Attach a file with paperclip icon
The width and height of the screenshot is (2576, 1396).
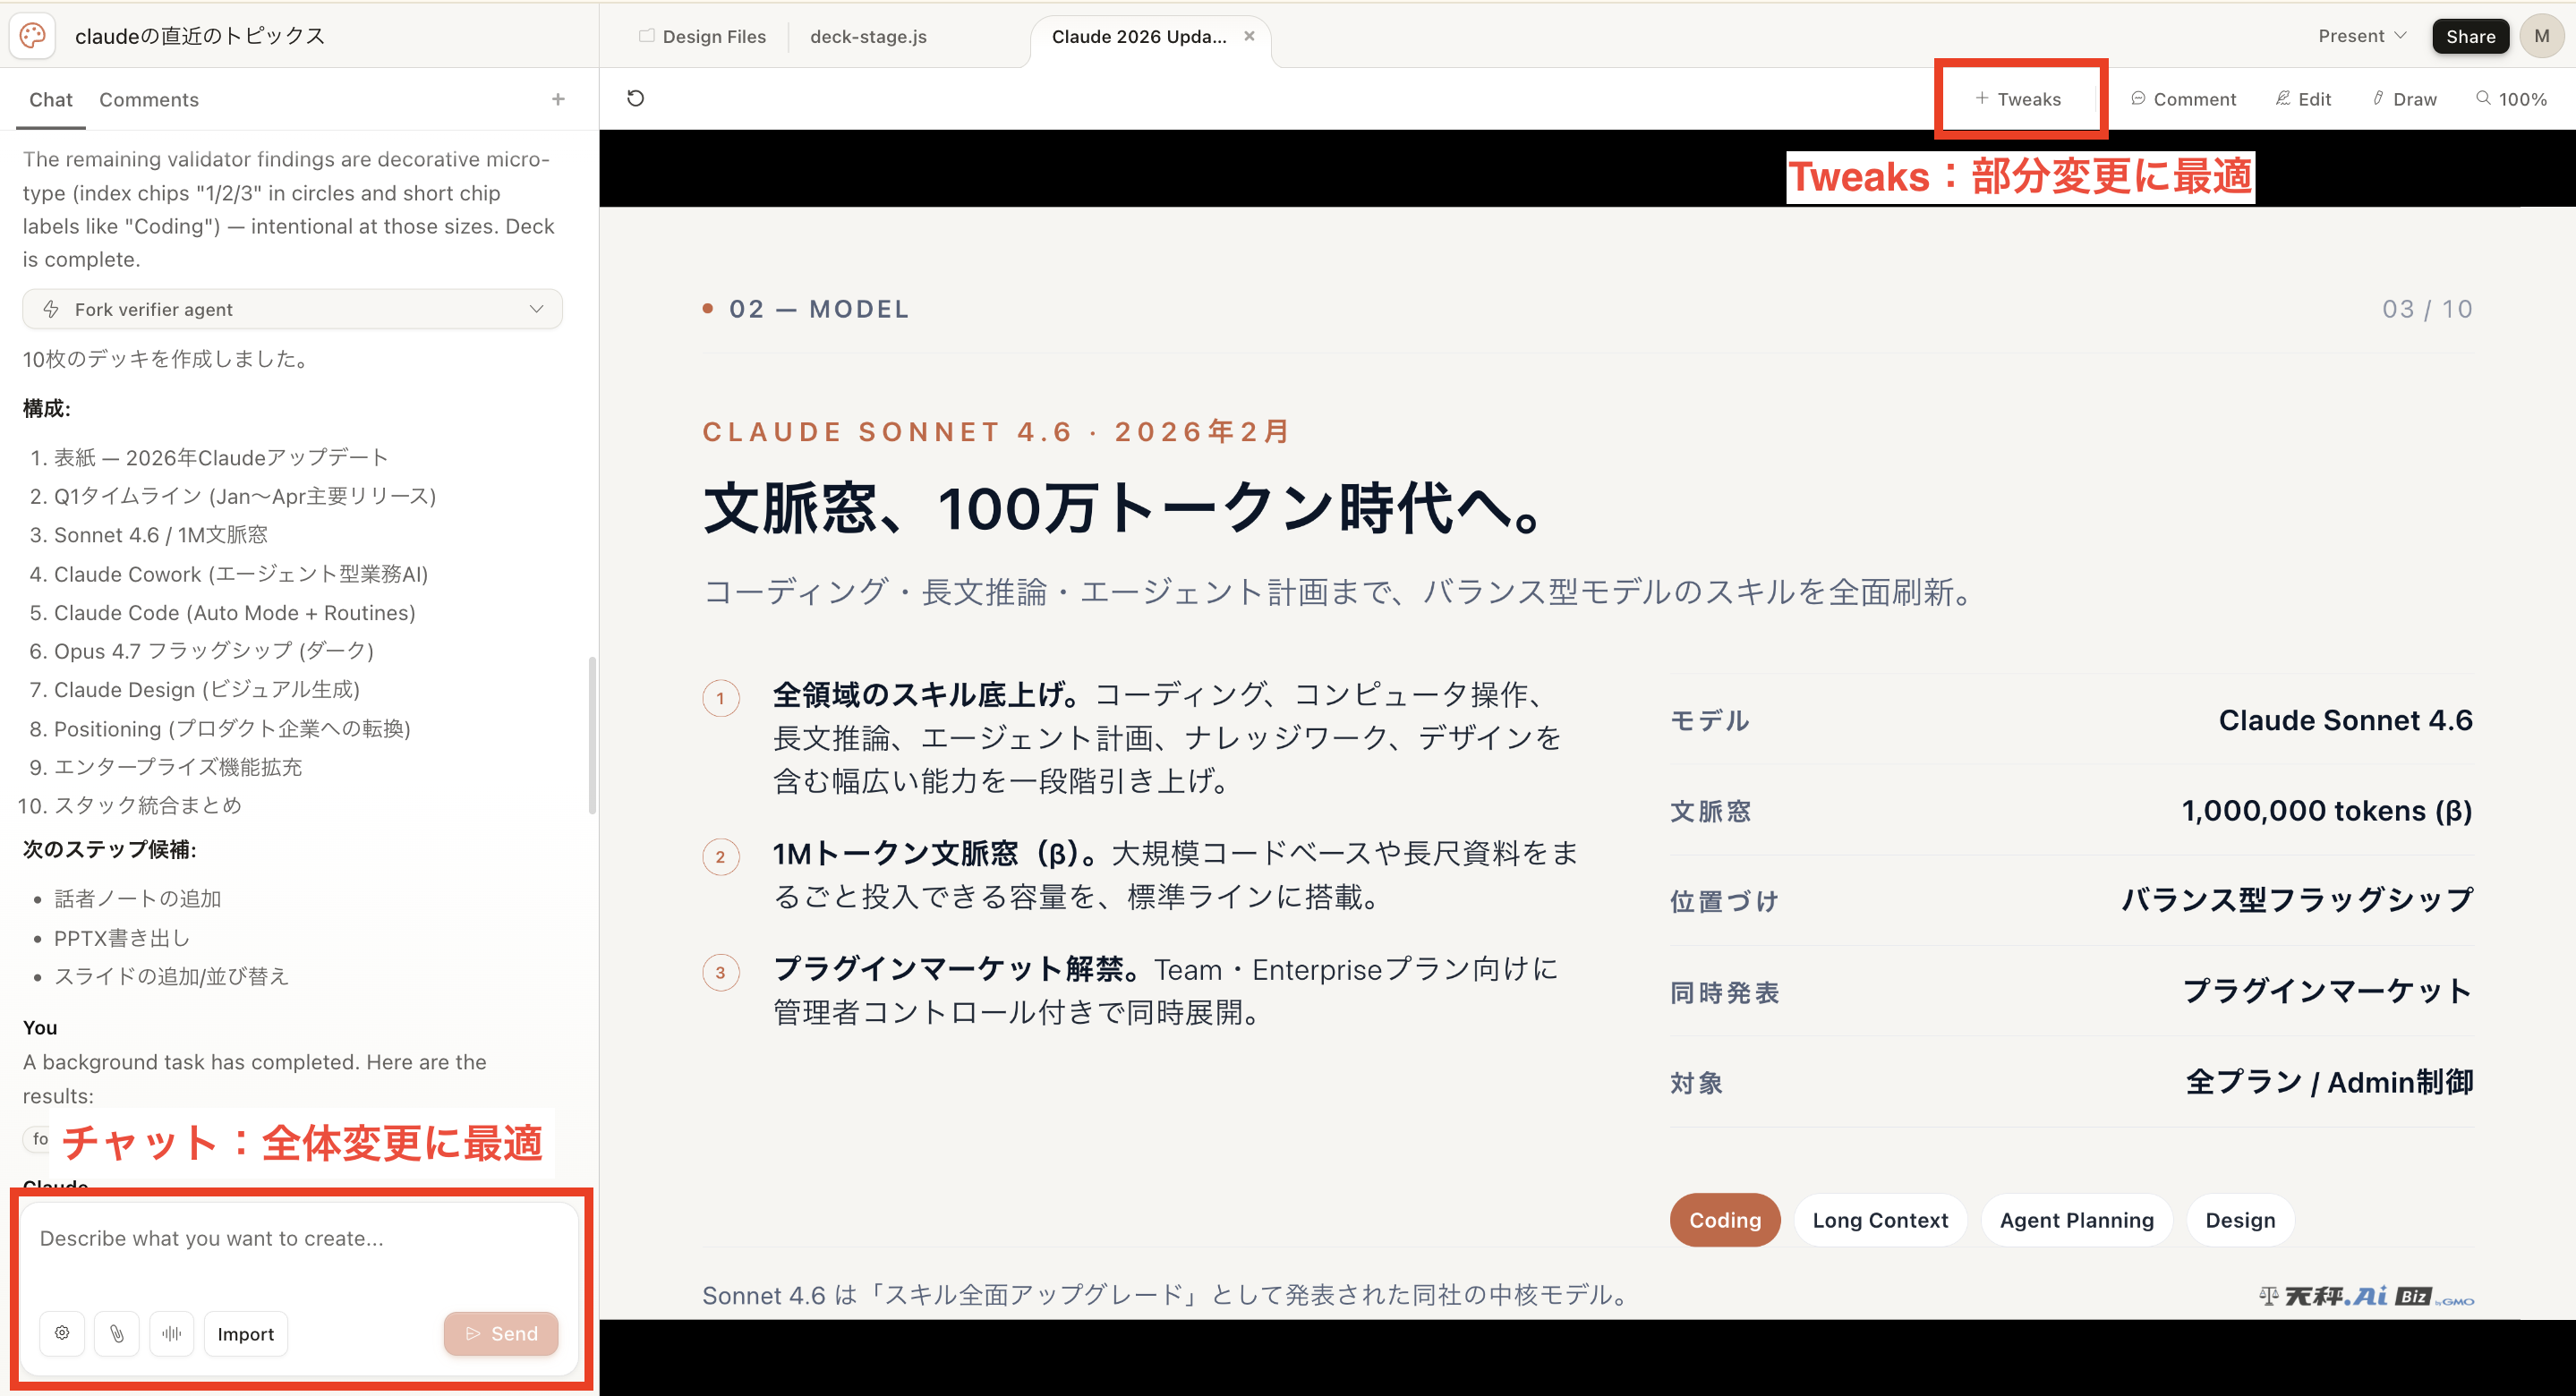(x=117, y=1333)
